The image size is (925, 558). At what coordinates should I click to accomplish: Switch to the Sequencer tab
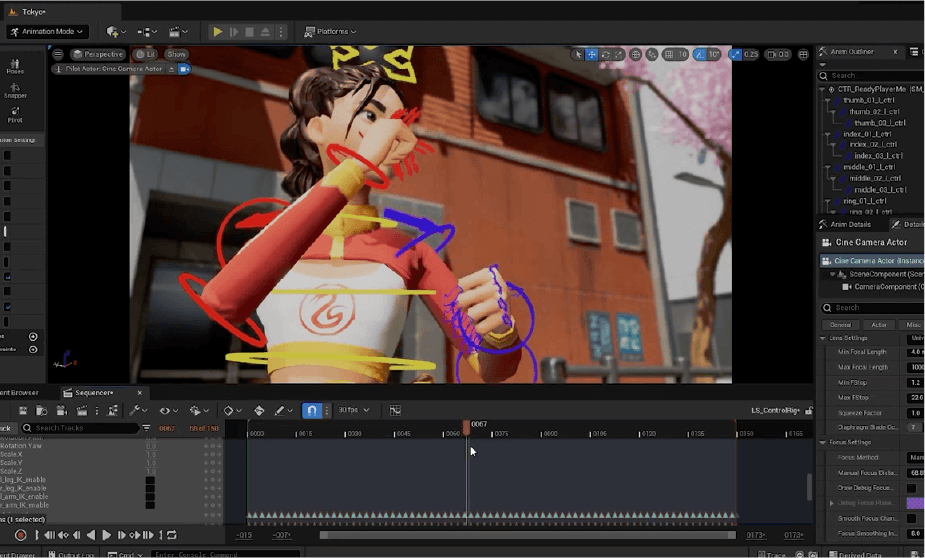(93, 393)
